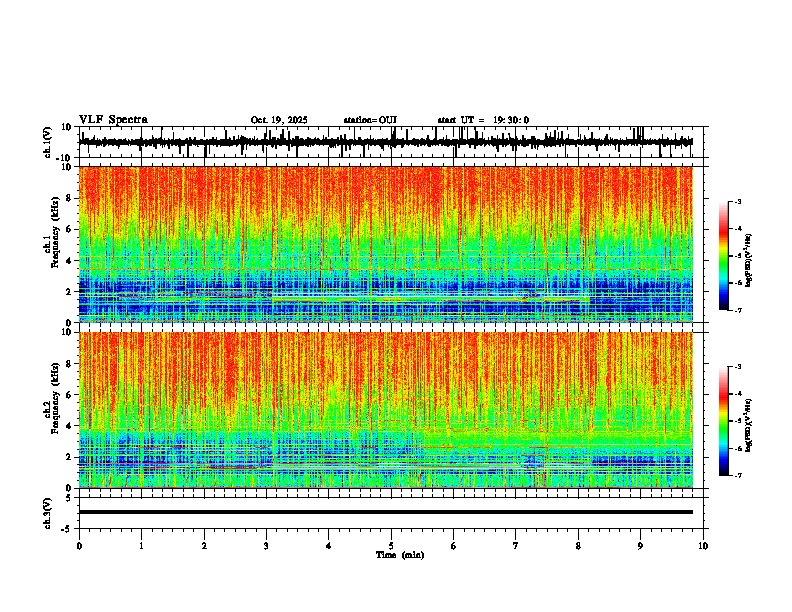Click time axis tick label "7"

click(x=516, y=546)
